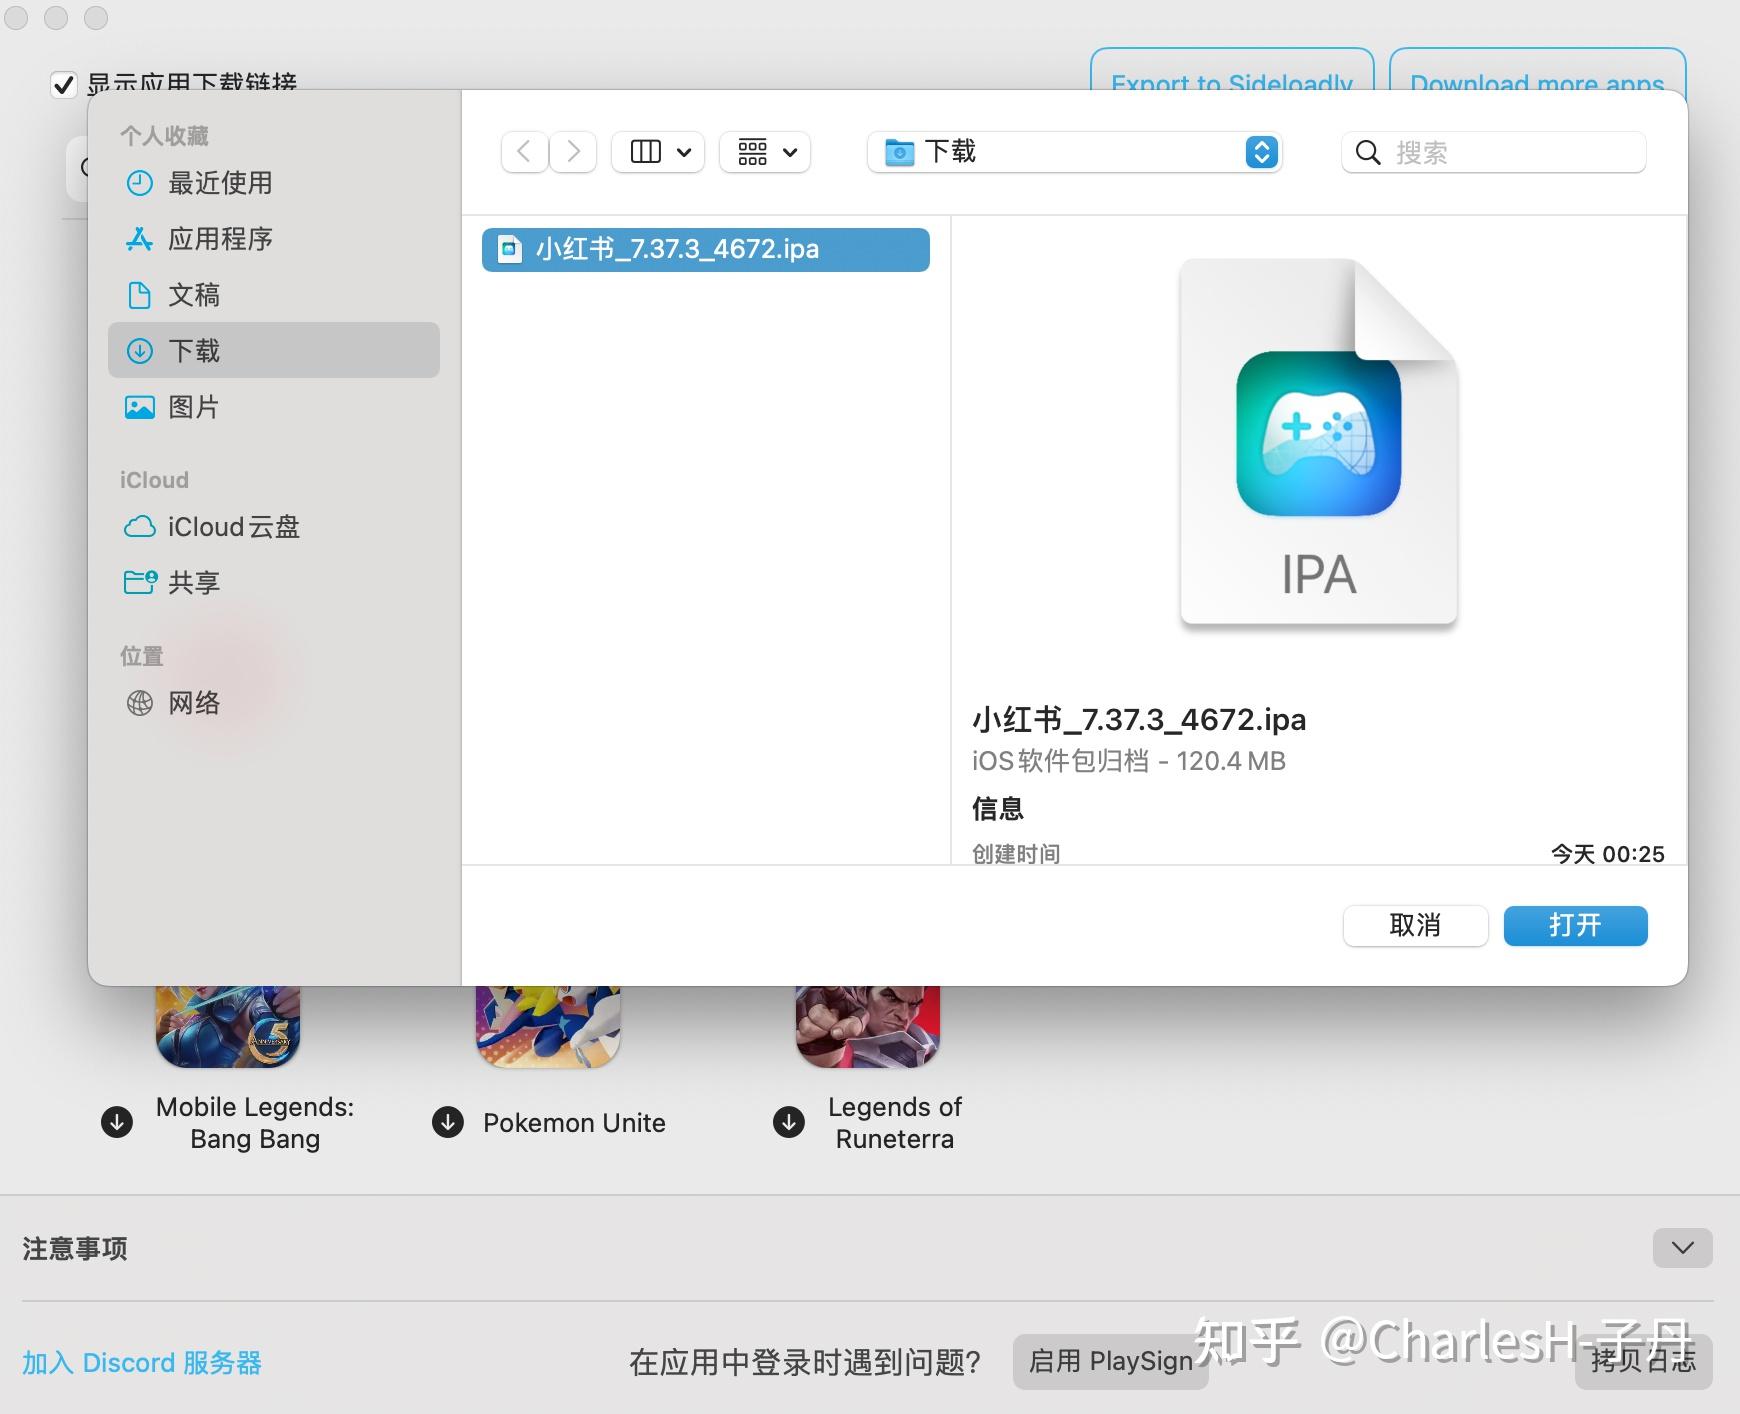Click the download icon beside Pokemon Unite
Screen dimensions: 1740x1414
[447, 1122]
